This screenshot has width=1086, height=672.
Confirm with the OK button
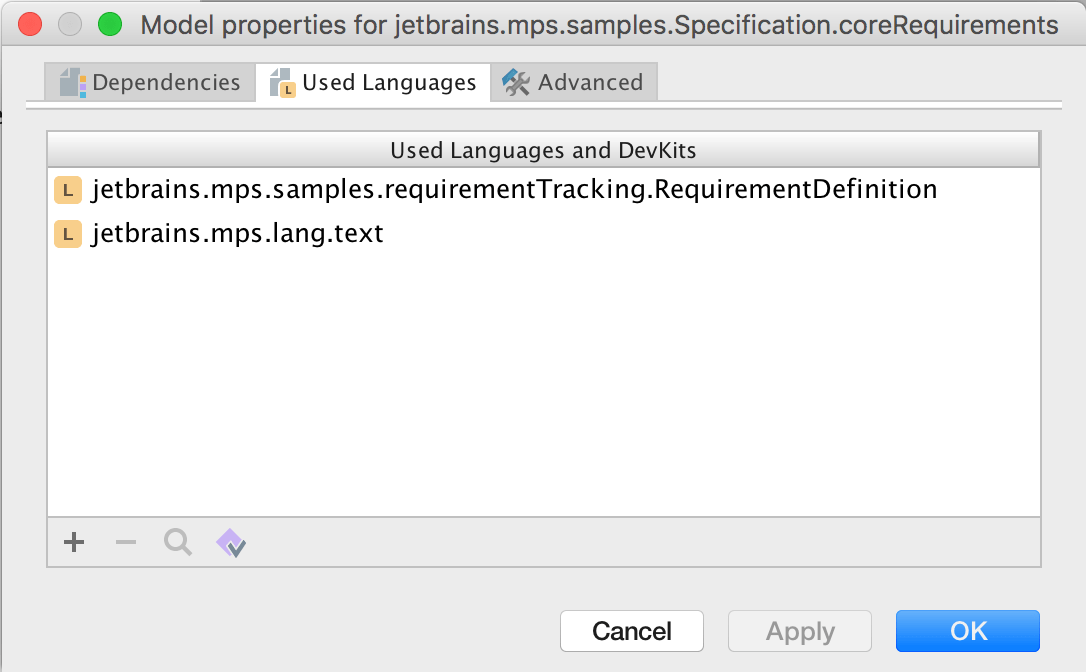[968, 631]
